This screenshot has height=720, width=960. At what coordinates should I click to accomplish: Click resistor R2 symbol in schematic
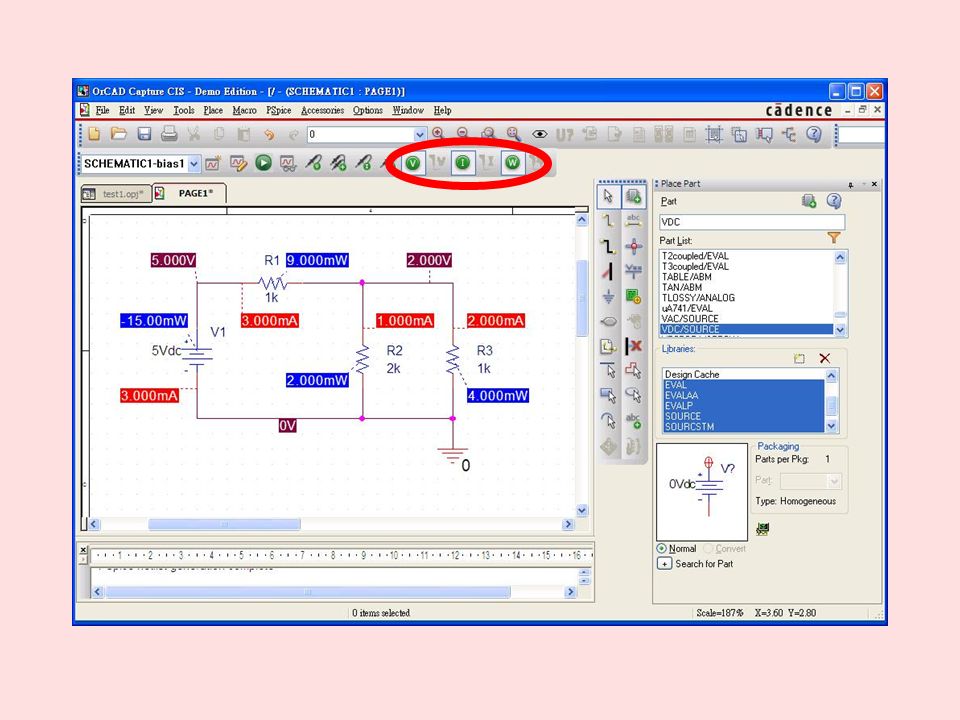coord(362,359)
